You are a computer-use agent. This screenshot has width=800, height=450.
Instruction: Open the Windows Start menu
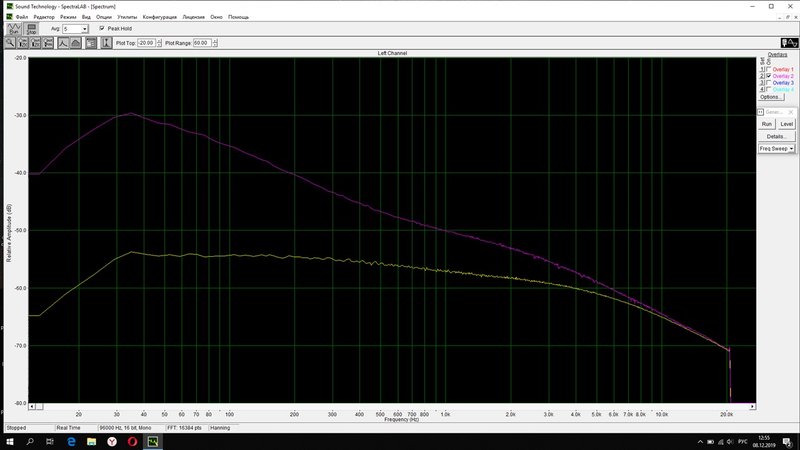10,442
